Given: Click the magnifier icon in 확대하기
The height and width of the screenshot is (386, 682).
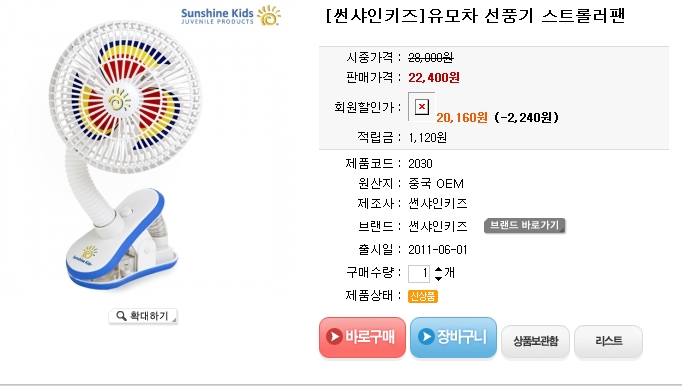Looking at the screenshot, I should 121,316.
